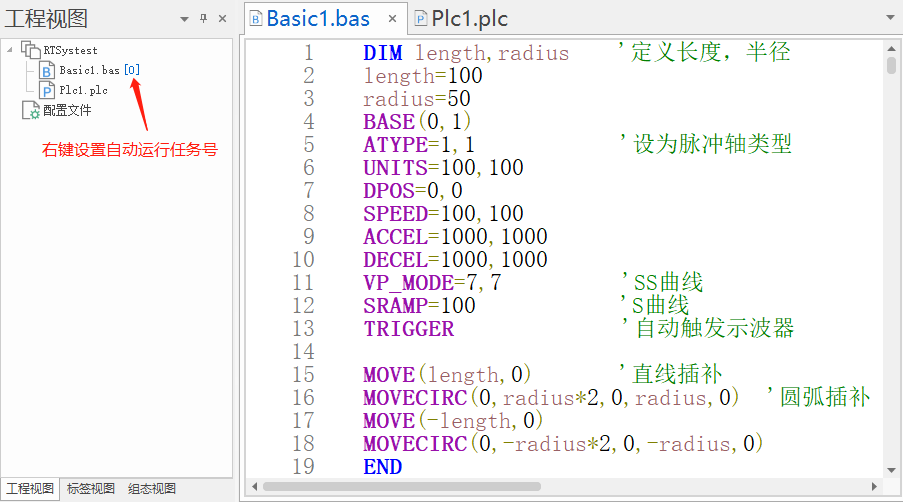The width and height of the screenshot is (903, 502).
Task: Click the comment 设为脉冲轴类型
Action: [707, 144]
